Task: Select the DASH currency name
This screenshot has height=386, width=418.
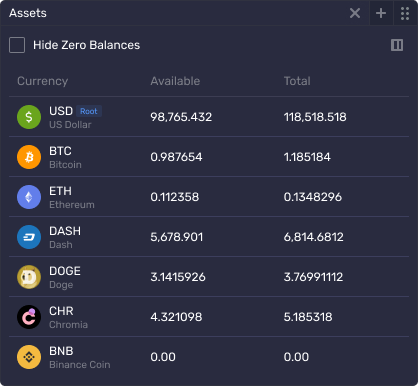Action: tap(65, 231)
